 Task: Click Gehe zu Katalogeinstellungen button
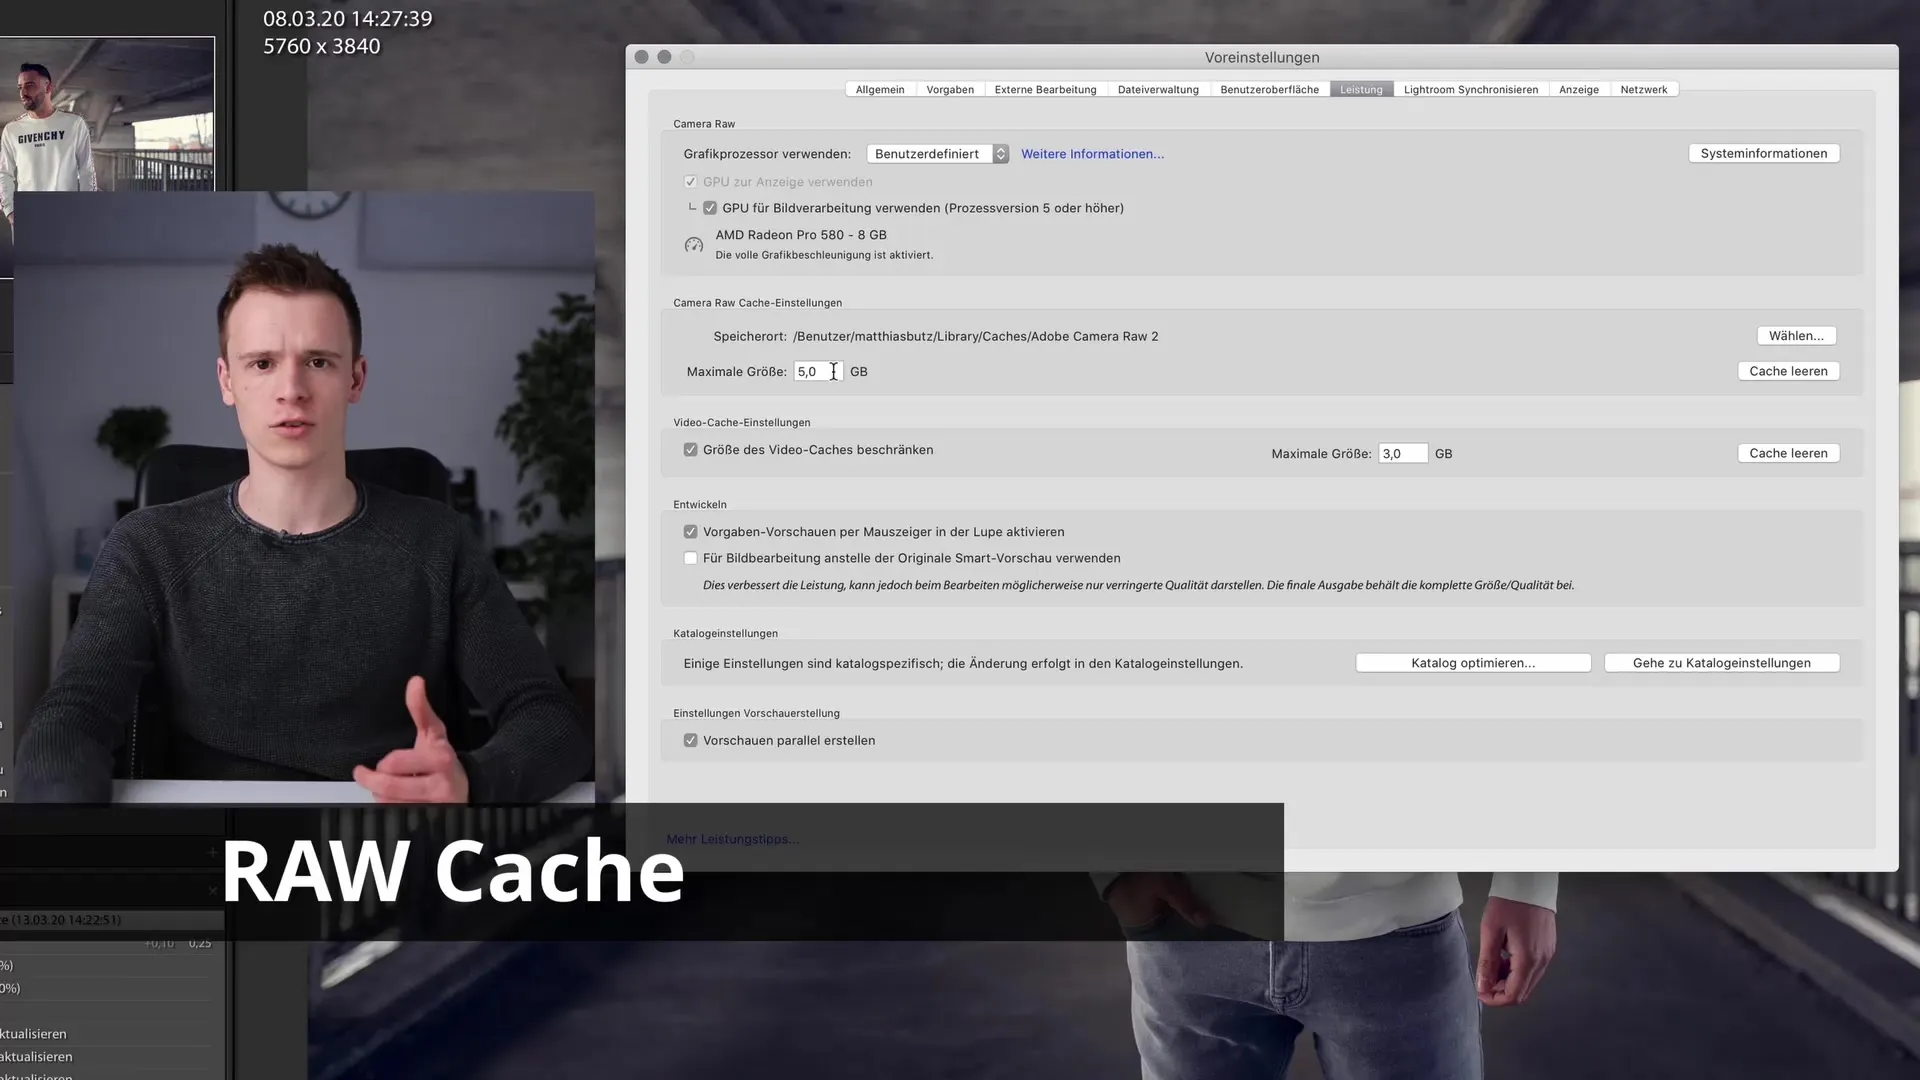click(x=1721, y=663)
